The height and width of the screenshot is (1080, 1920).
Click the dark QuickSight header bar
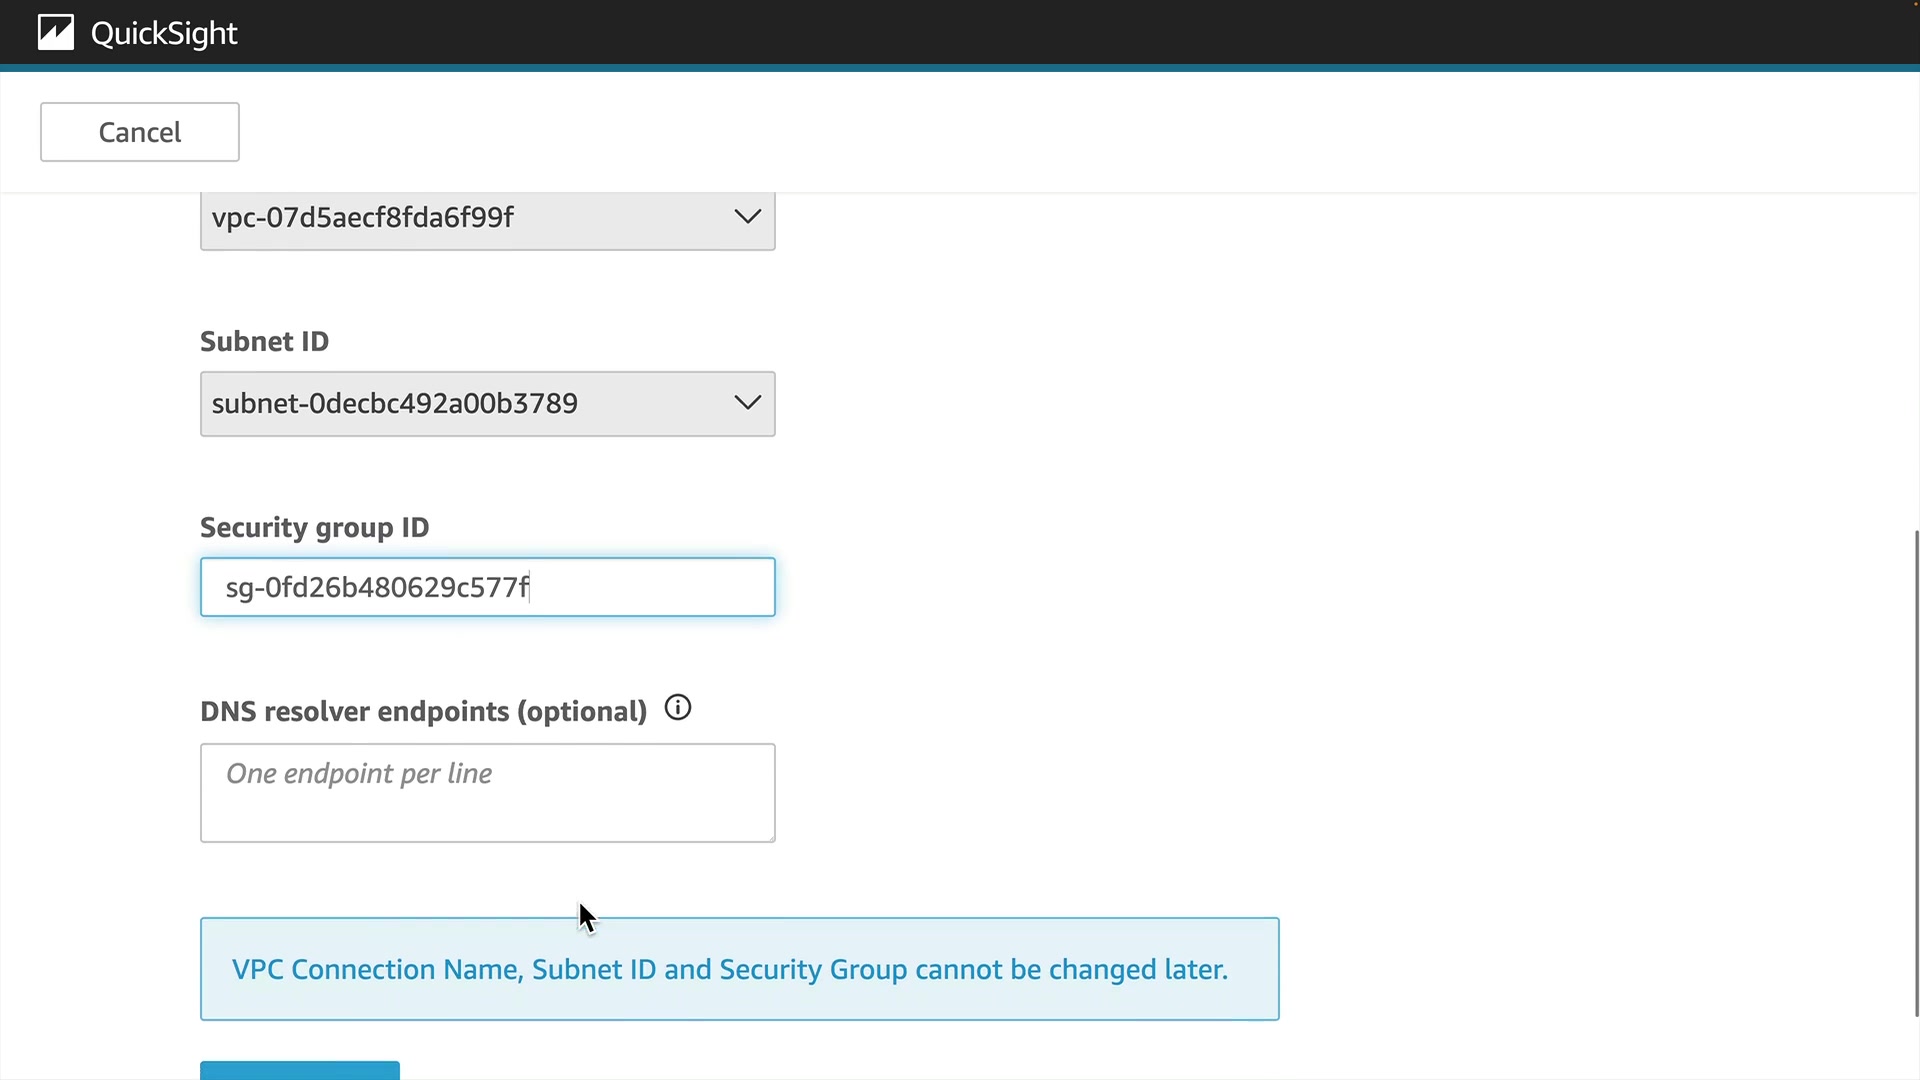click(x=1000, y=33)
